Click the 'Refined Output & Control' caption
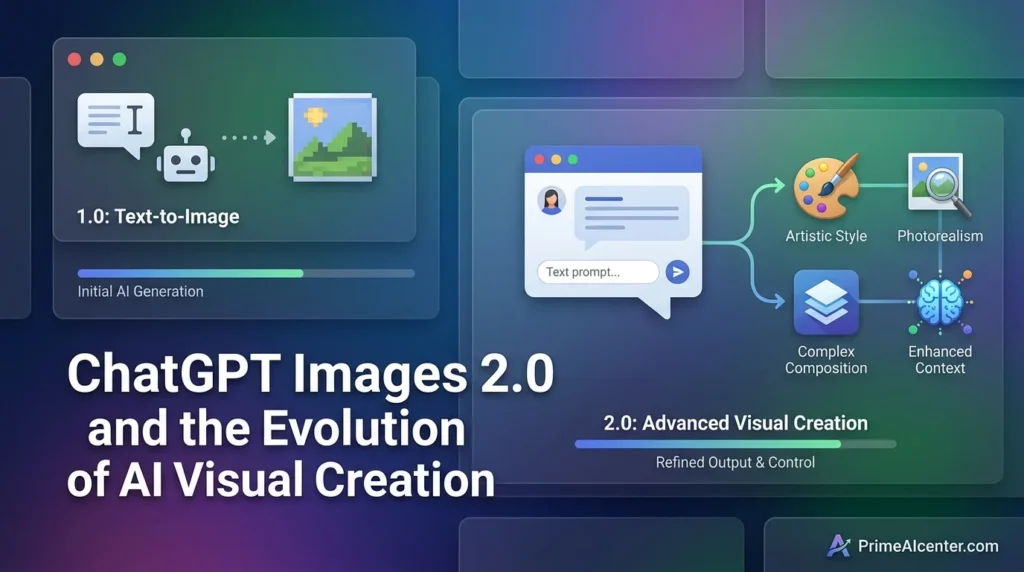The width and height of the screenshot is (1024, 572). point(735,462)
